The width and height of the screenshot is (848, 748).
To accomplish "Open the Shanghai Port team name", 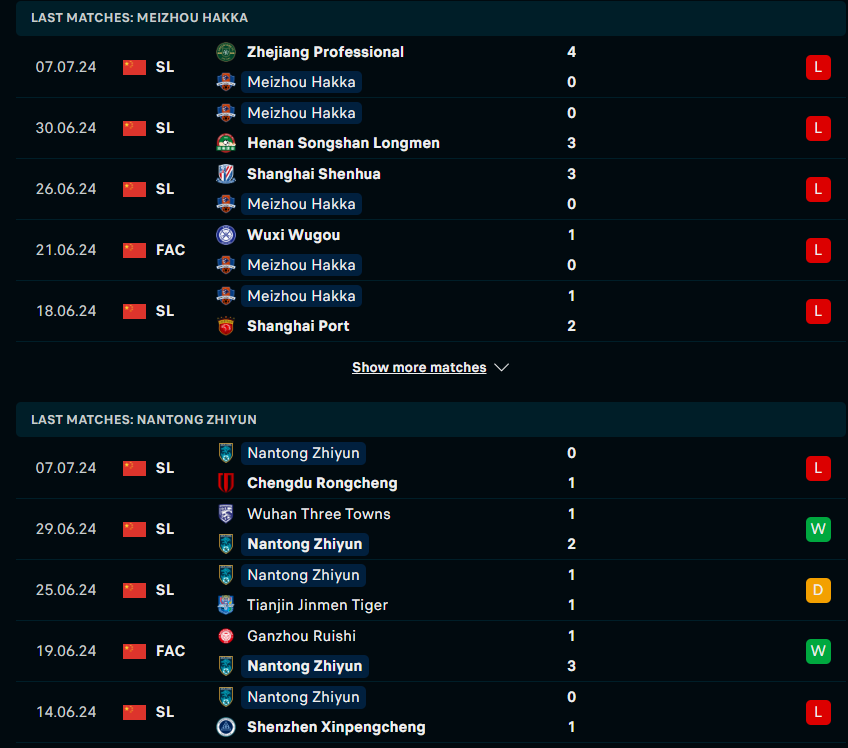I will (x=298, y=326).
